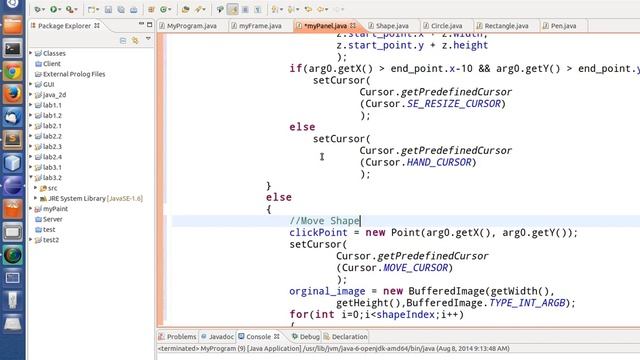Switch to the Shape.java tab
Viewport: 640px width, 360px height.
[x=389, y=26]
